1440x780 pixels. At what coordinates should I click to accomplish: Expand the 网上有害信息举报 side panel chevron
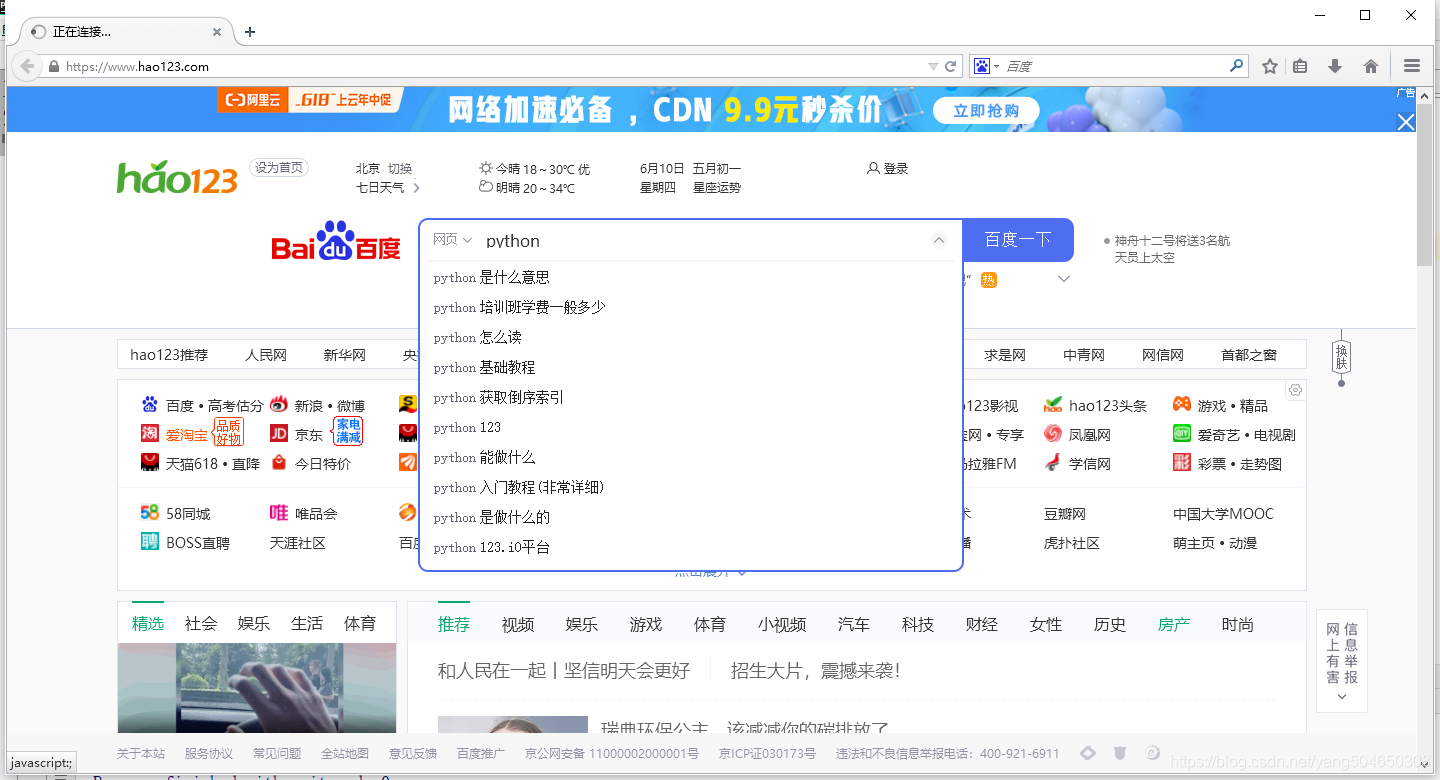(x=1341, y=697)
